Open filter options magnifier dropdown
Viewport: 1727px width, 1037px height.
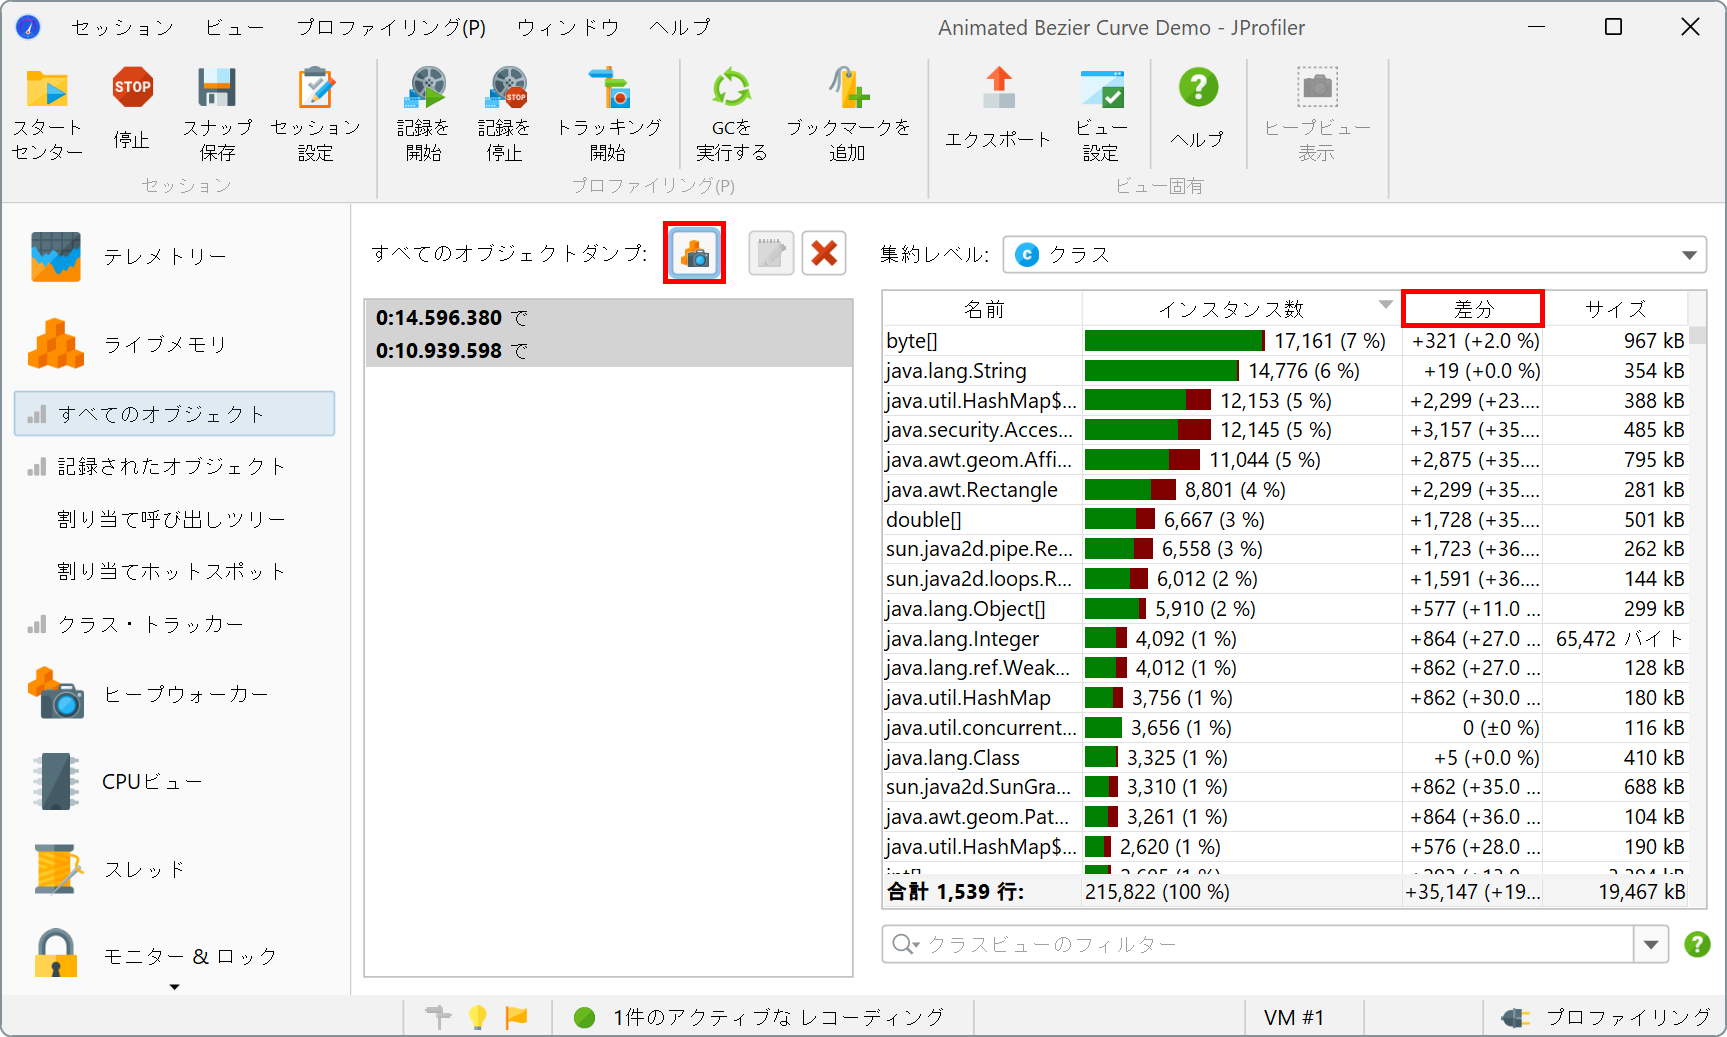906,944
